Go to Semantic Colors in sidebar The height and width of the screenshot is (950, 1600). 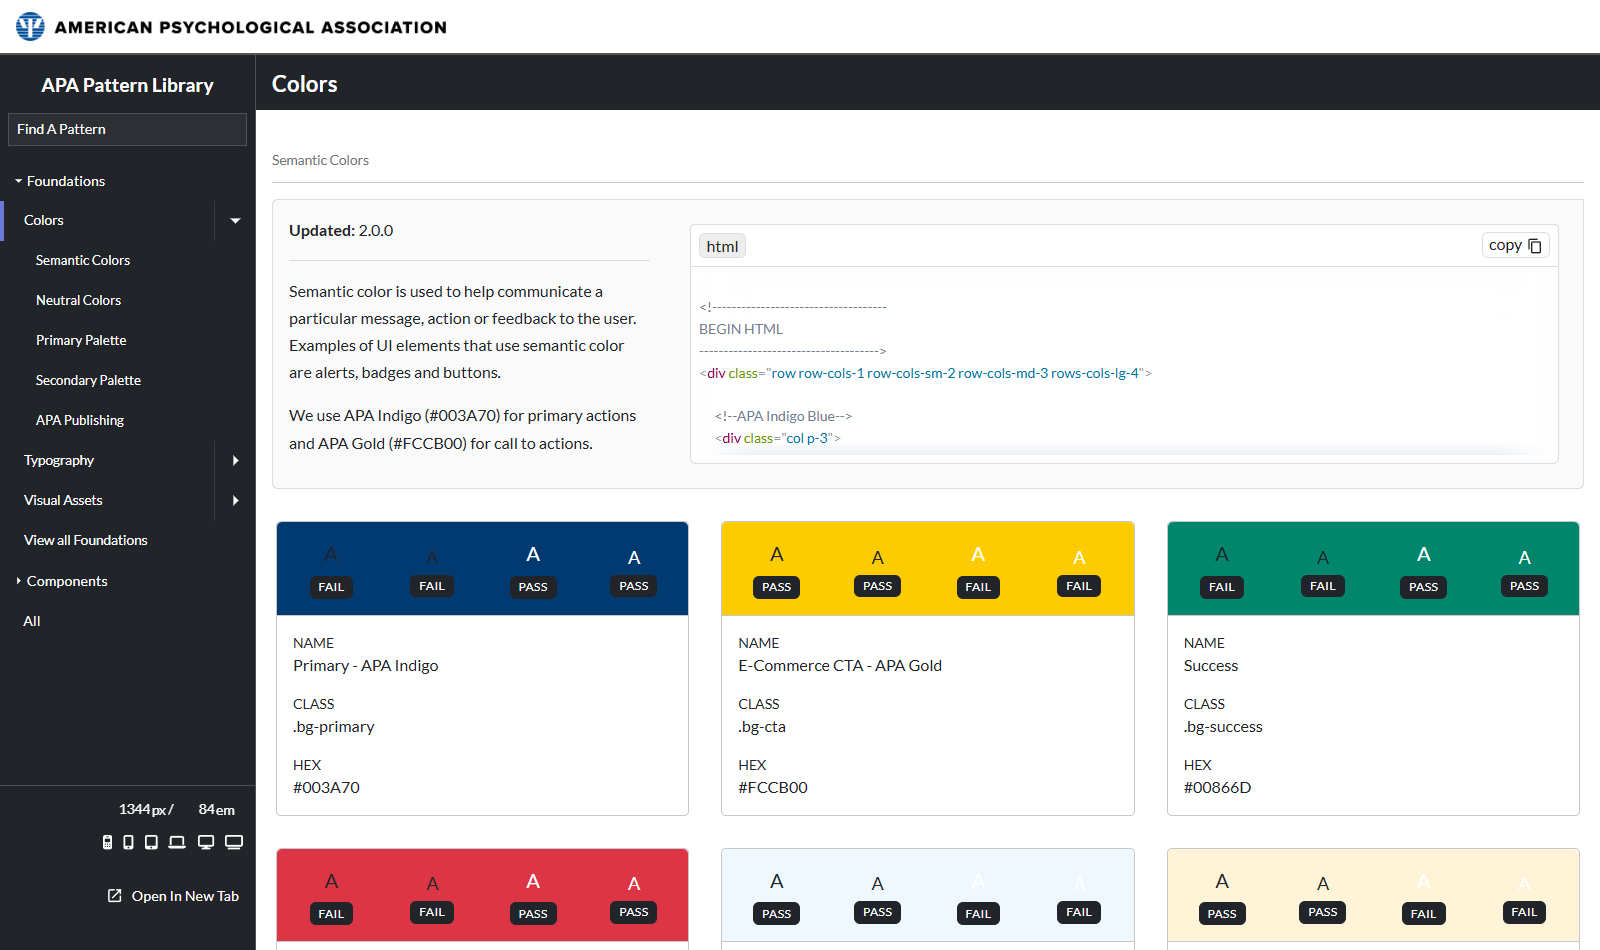pyautogui.click(x=83, y=260)
